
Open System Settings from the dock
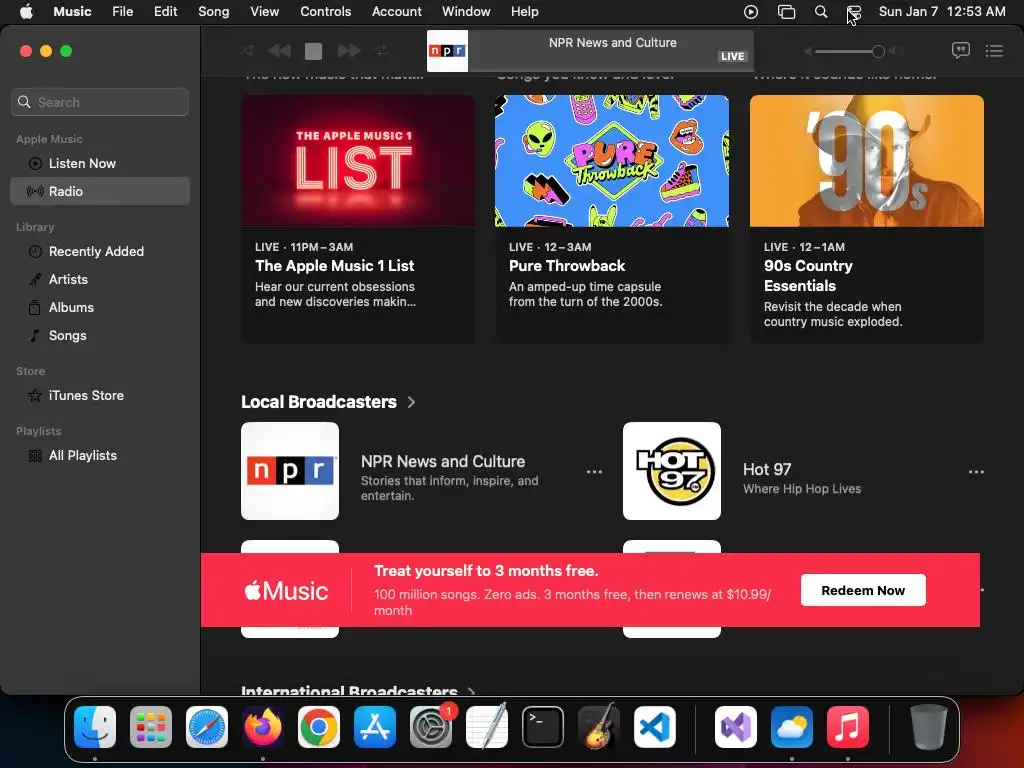431,727
